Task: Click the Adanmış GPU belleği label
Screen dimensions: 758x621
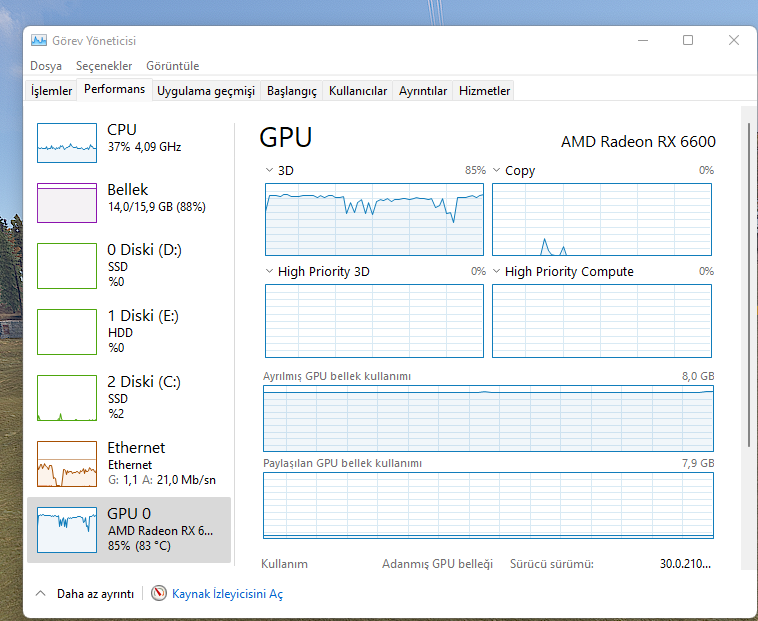Action: click(x=437, y=564)
